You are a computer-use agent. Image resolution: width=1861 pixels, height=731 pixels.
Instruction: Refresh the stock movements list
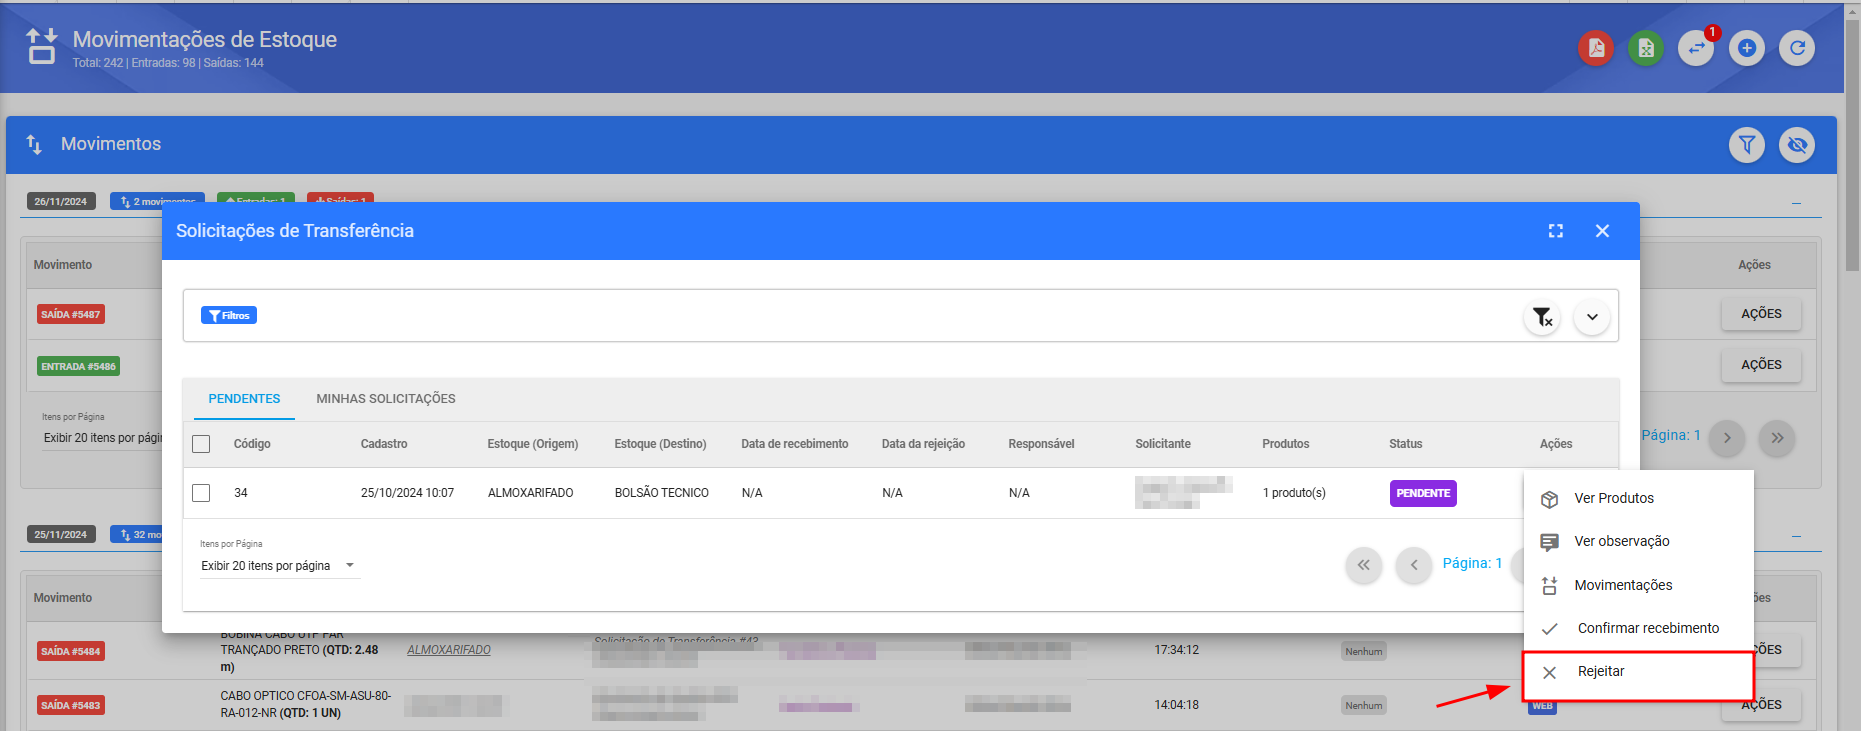pos(1797,48)
